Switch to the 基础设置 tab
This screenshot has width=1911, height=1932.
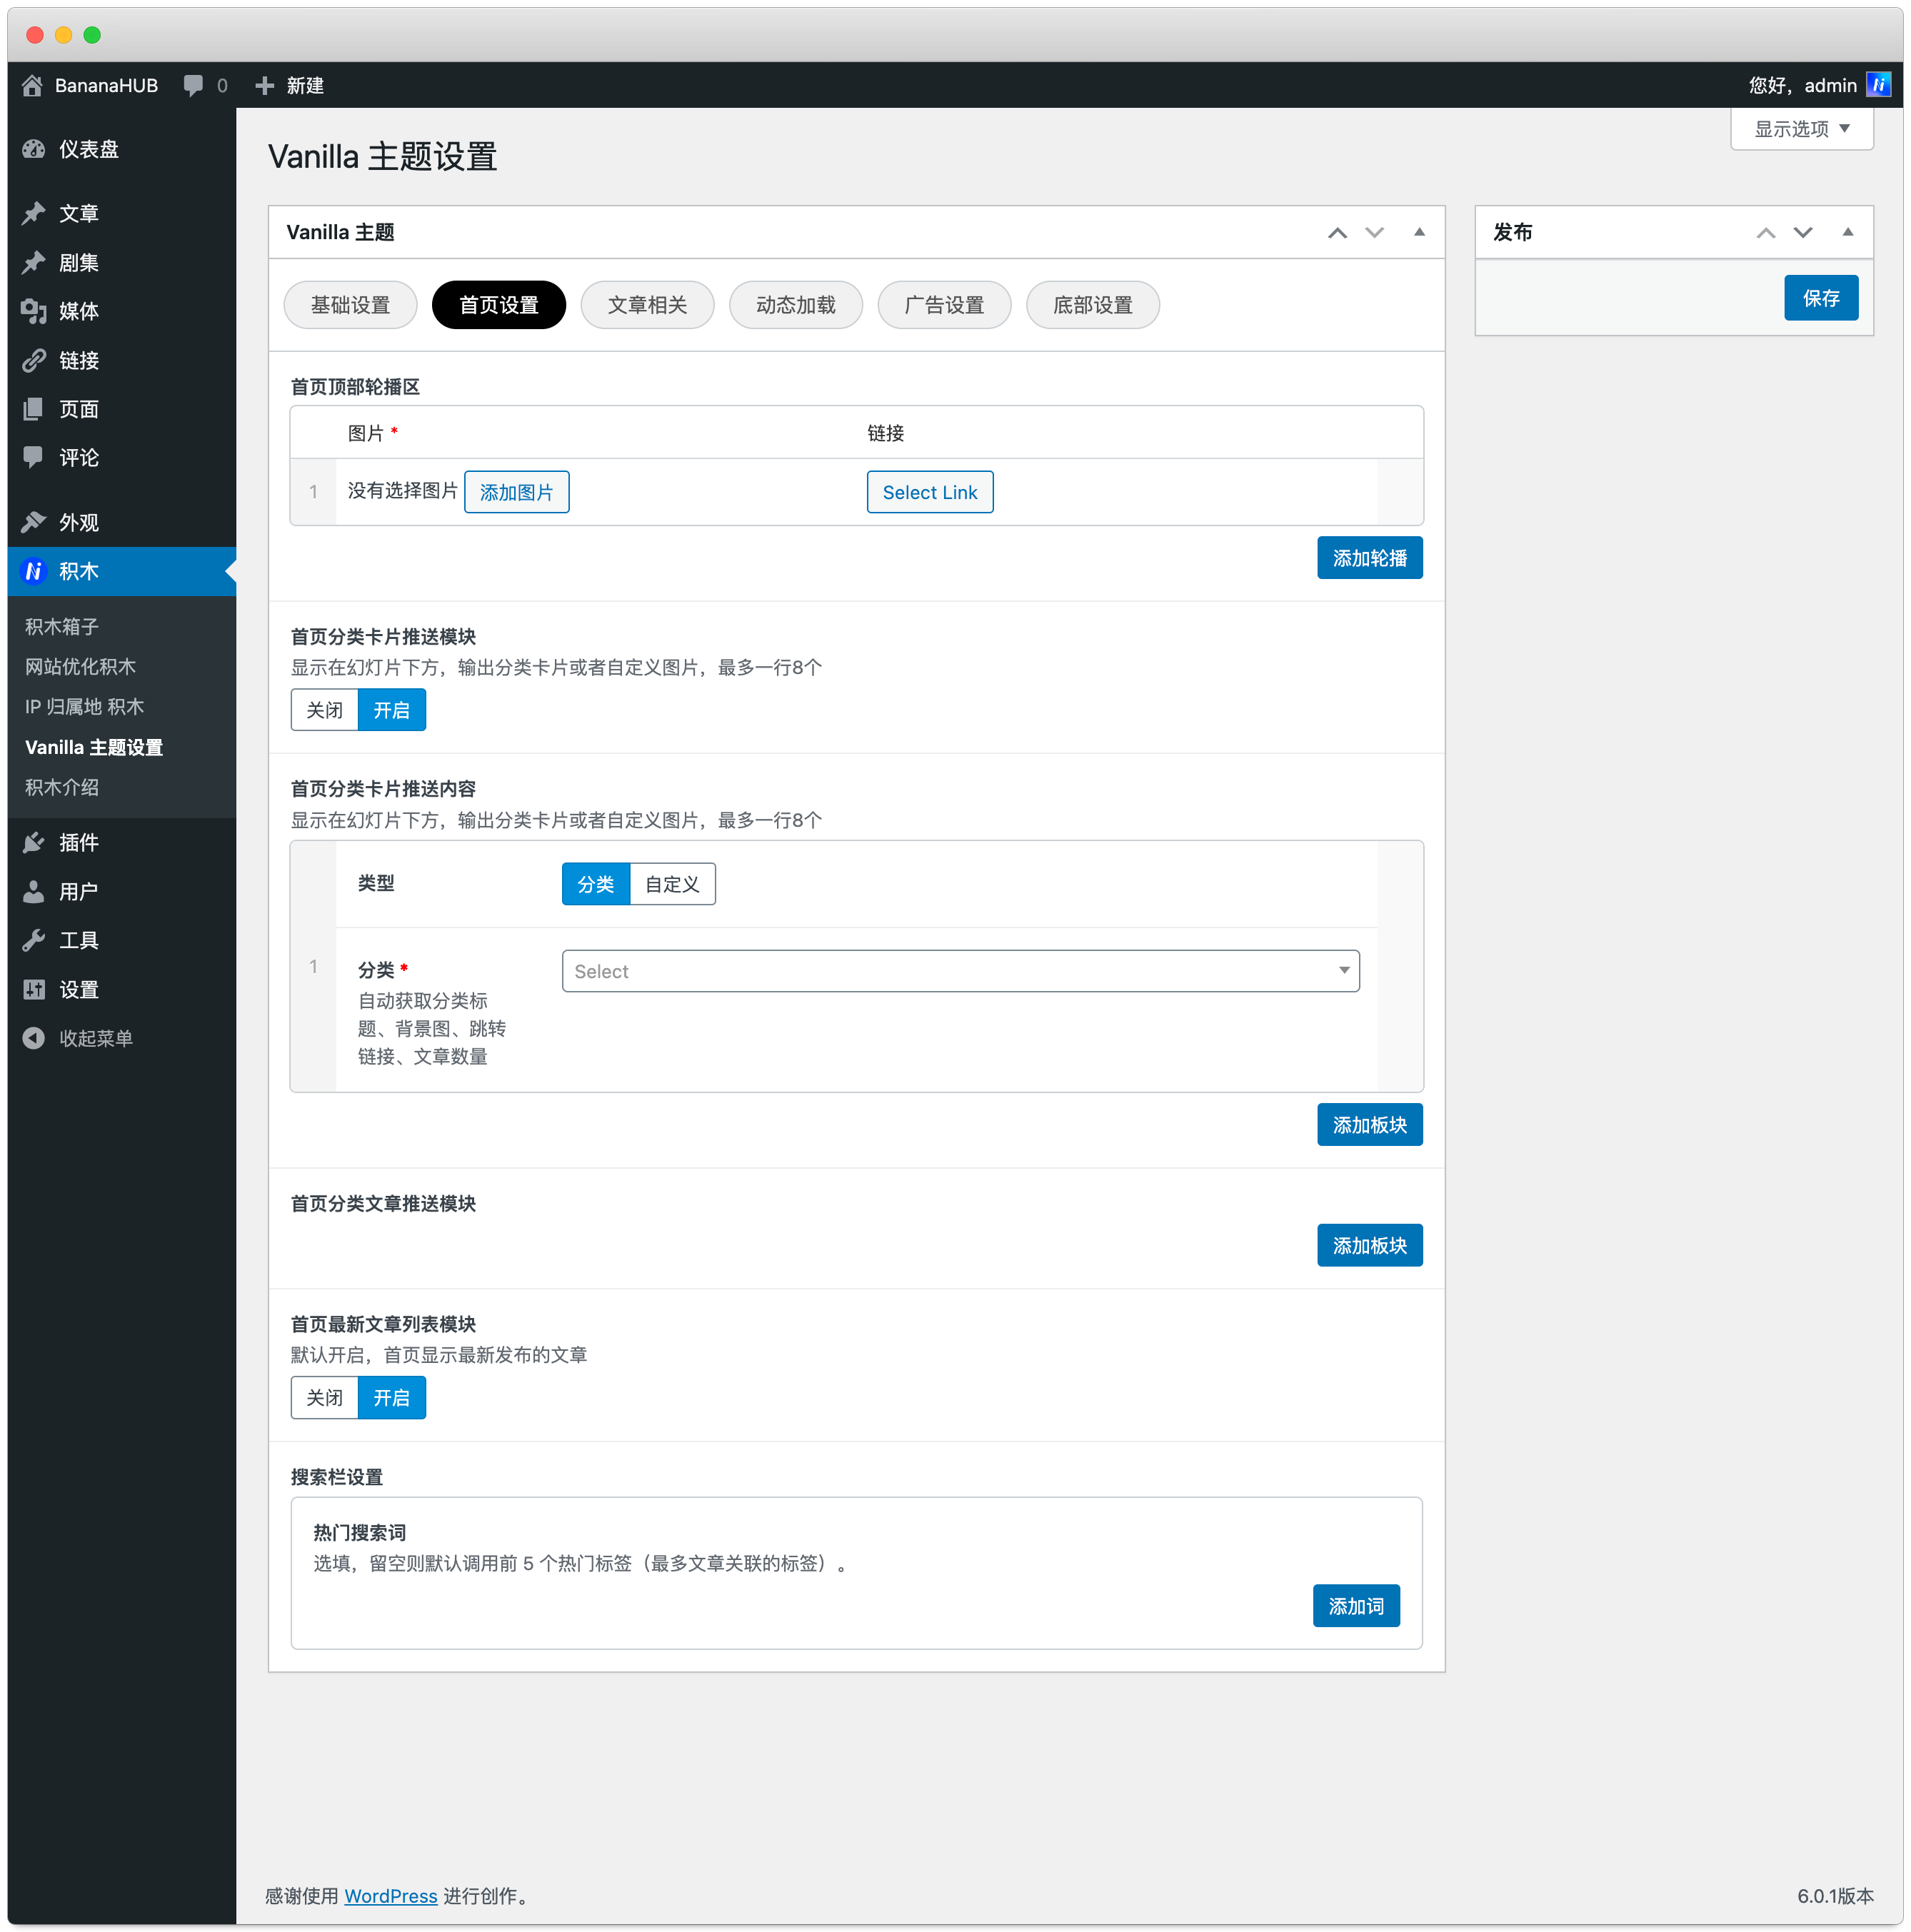pyautogui.click(x=350, y=305)
